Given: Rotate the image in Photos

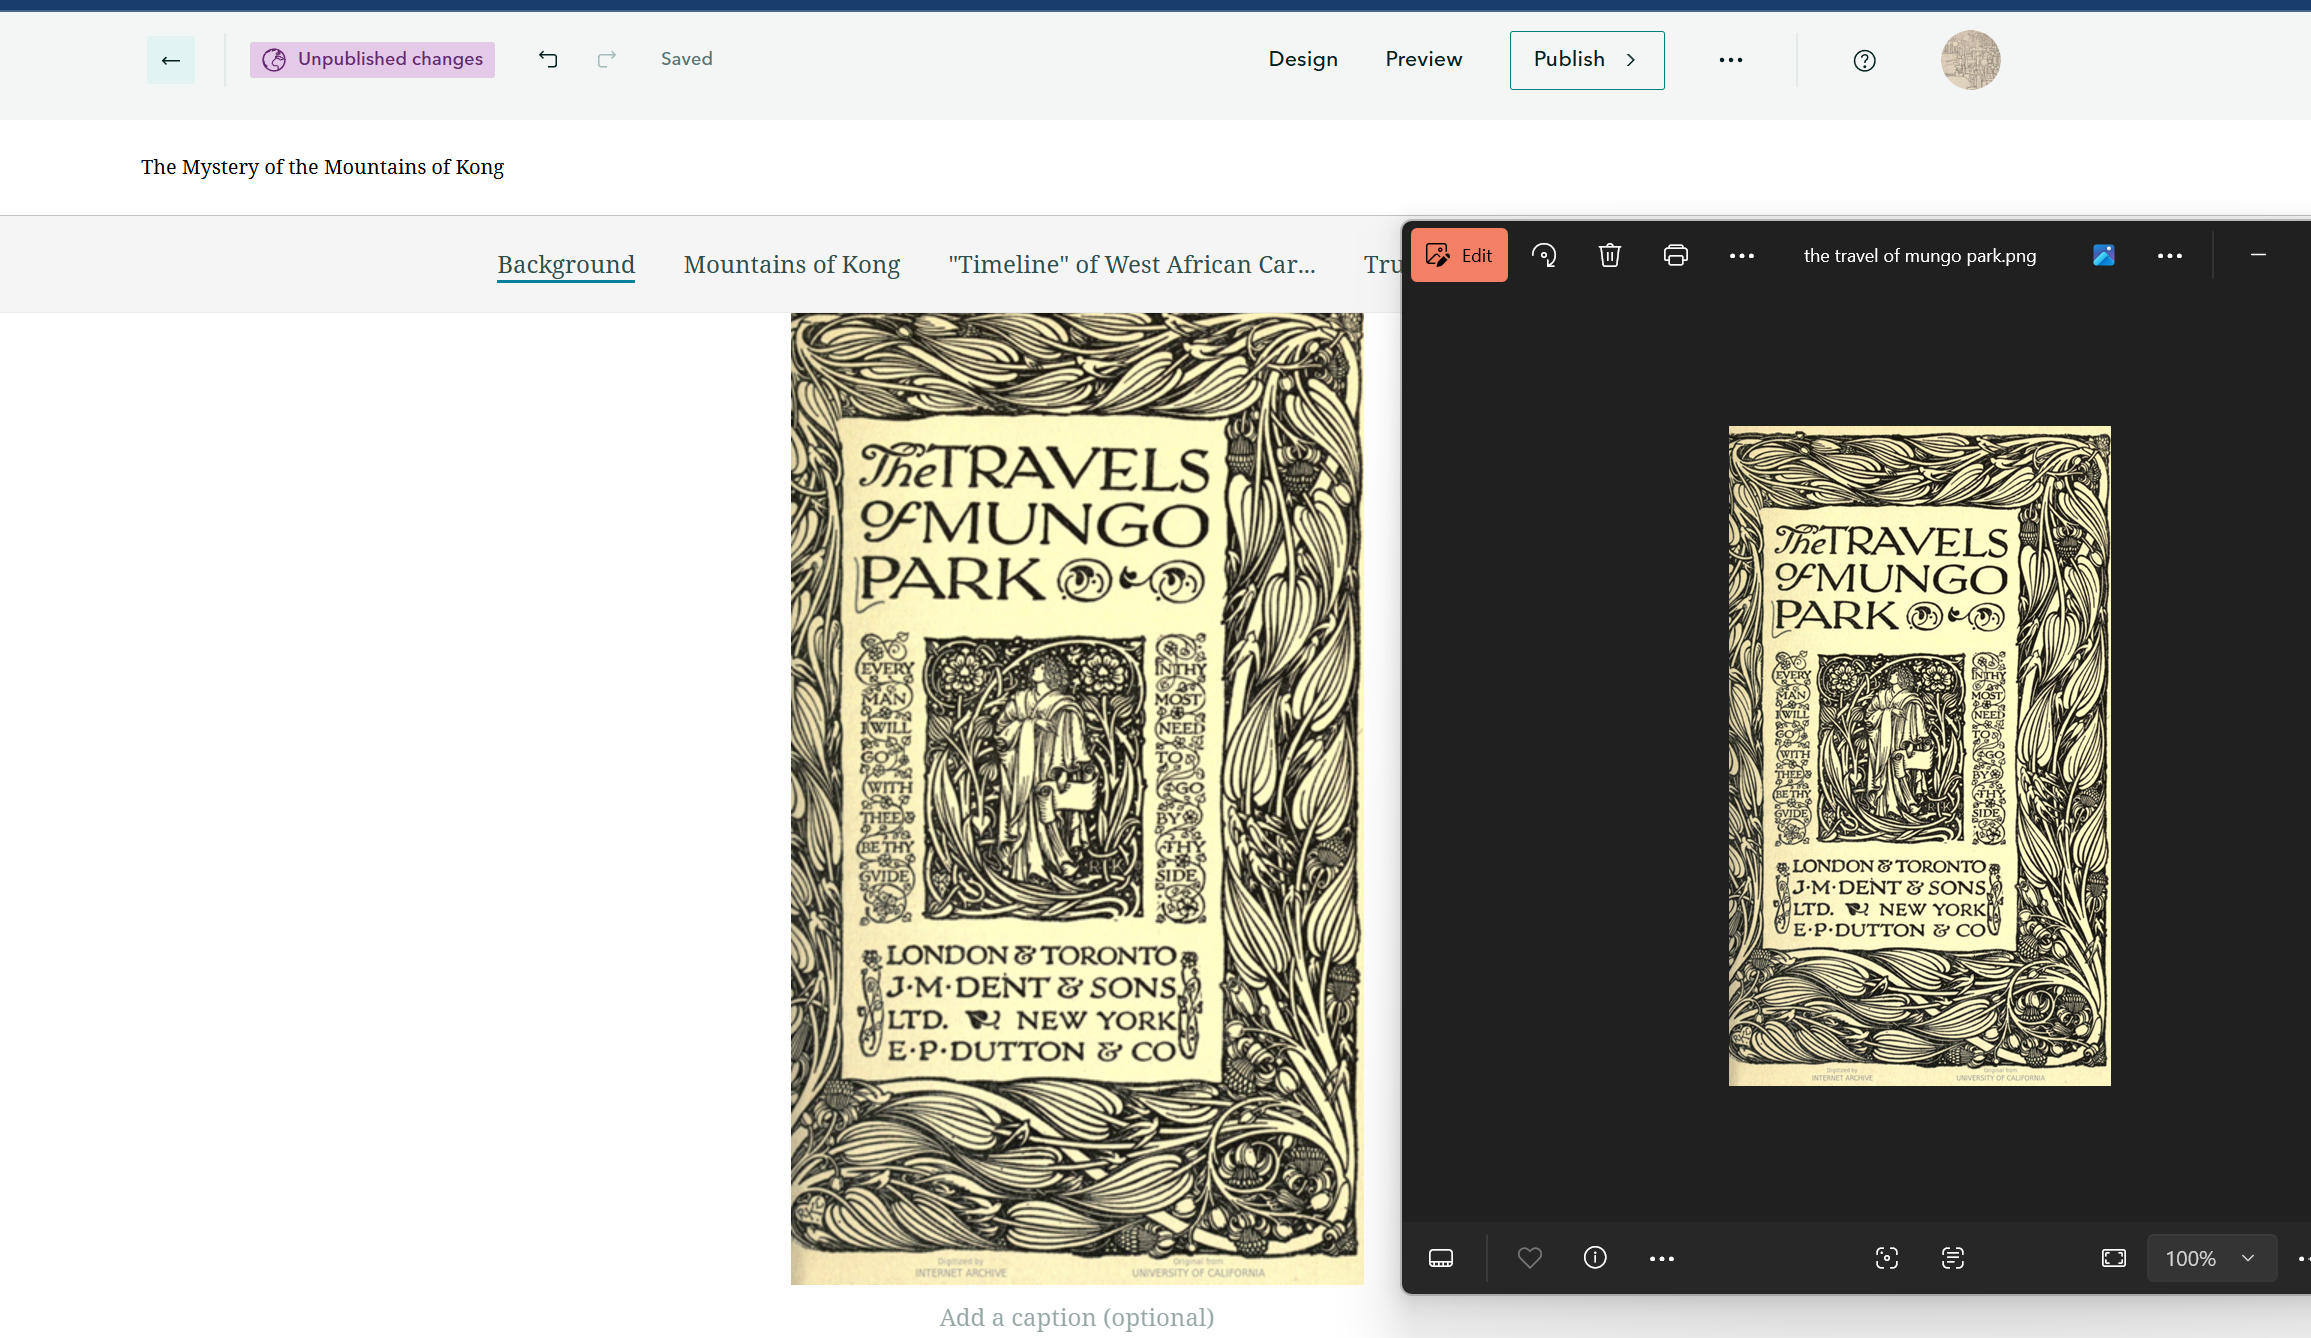Looking at the screenshot, I should [x=1544, y=255].
